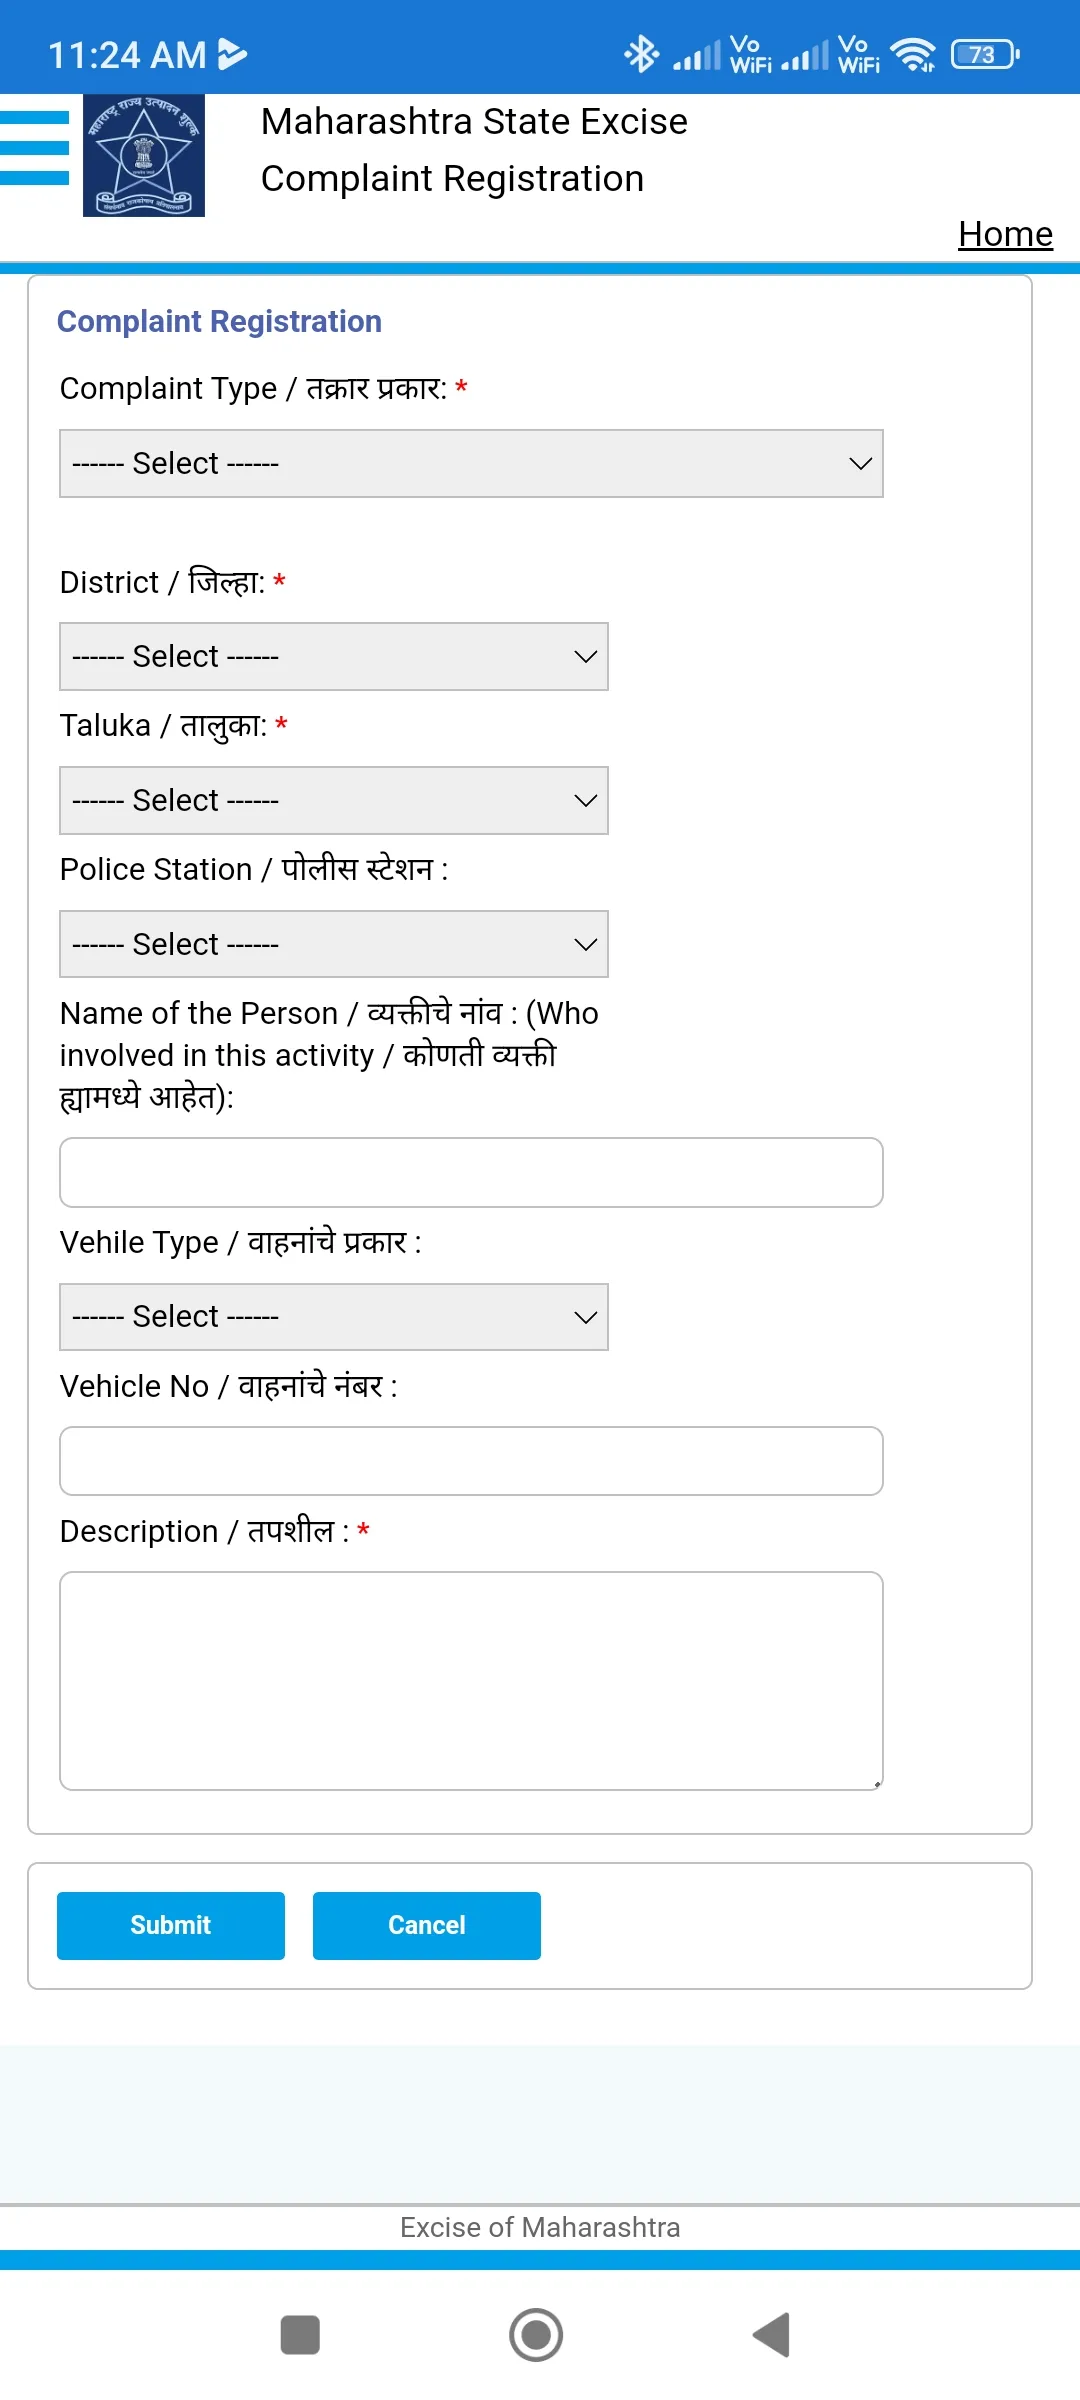Tap the Bluetooth status icon
Image resolution: width=1080 pixels, height=2400 pixels.
pyautogui.click(x=641, y=54)
